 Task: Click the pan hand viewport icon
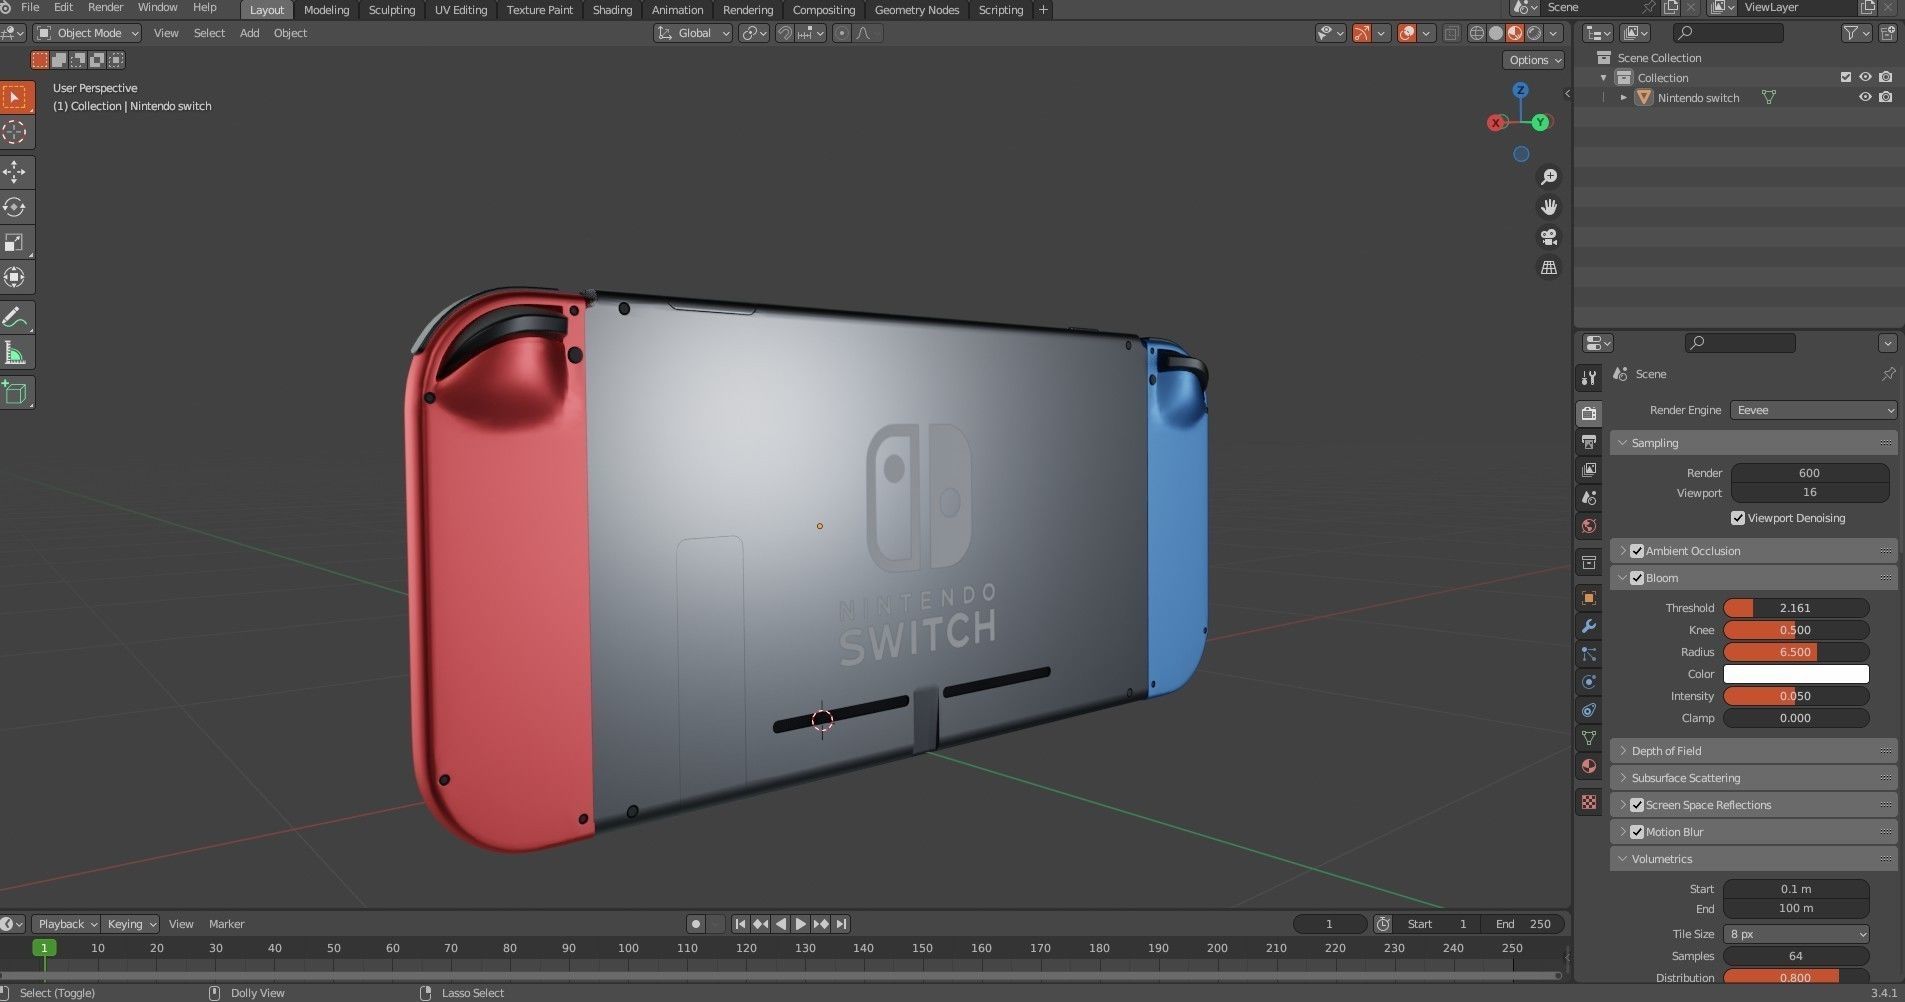point(1549,207)
